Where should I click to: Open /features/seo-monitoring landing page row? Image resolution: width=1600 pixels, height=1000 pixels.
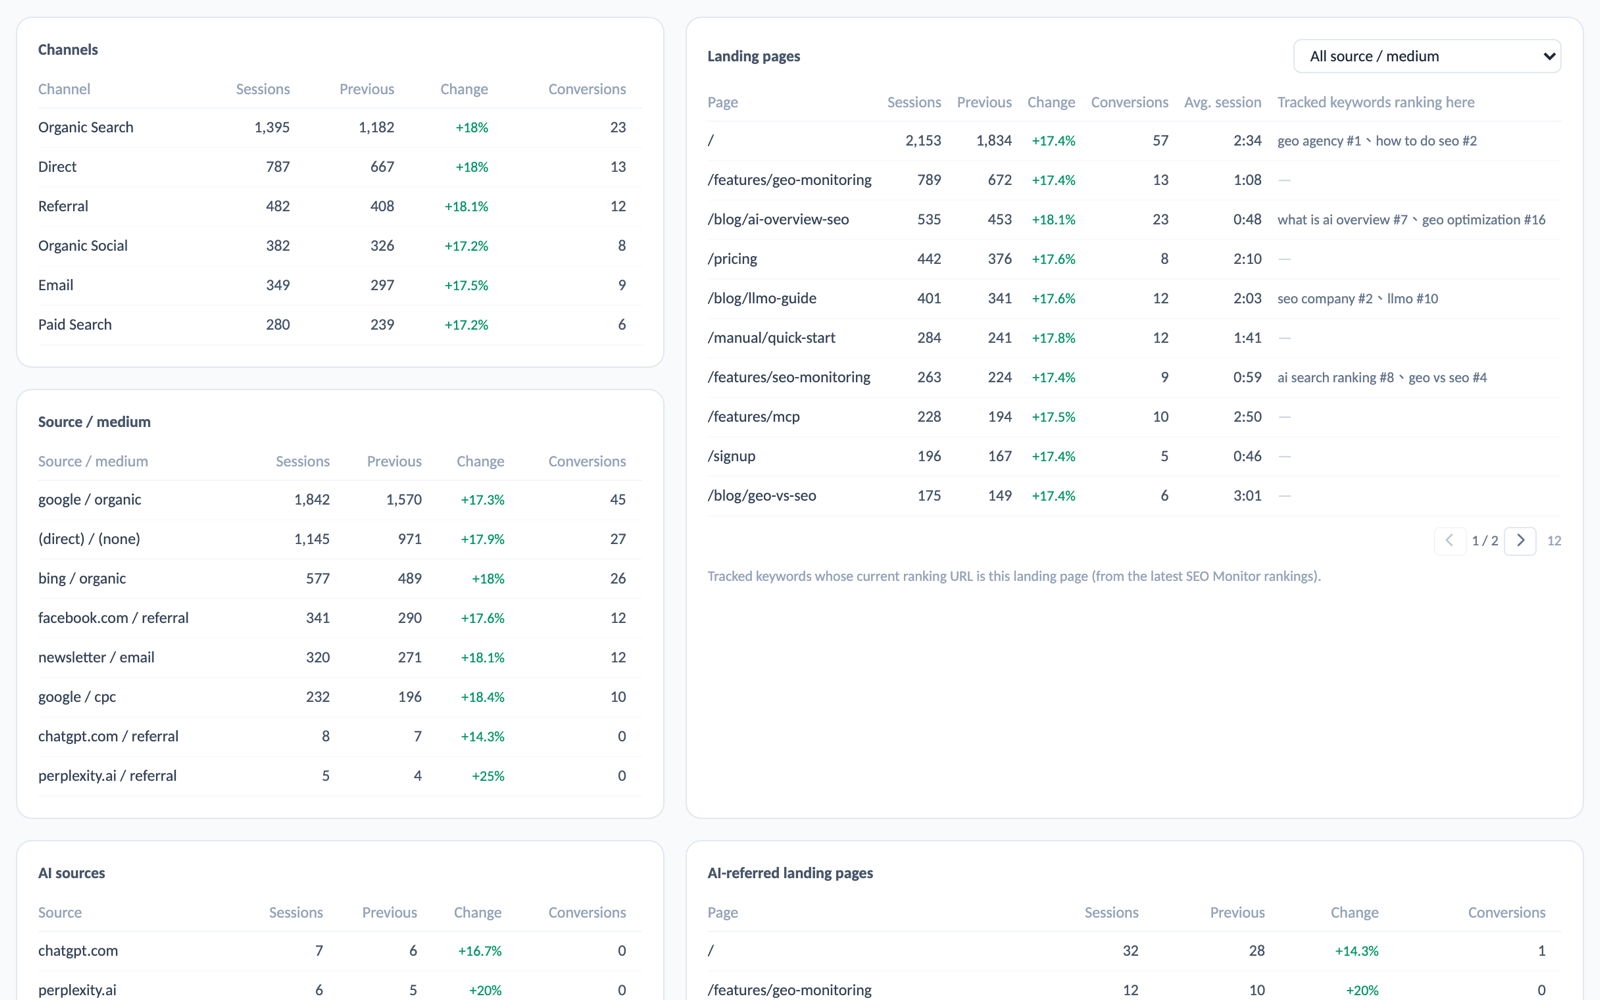[1134, 378]
